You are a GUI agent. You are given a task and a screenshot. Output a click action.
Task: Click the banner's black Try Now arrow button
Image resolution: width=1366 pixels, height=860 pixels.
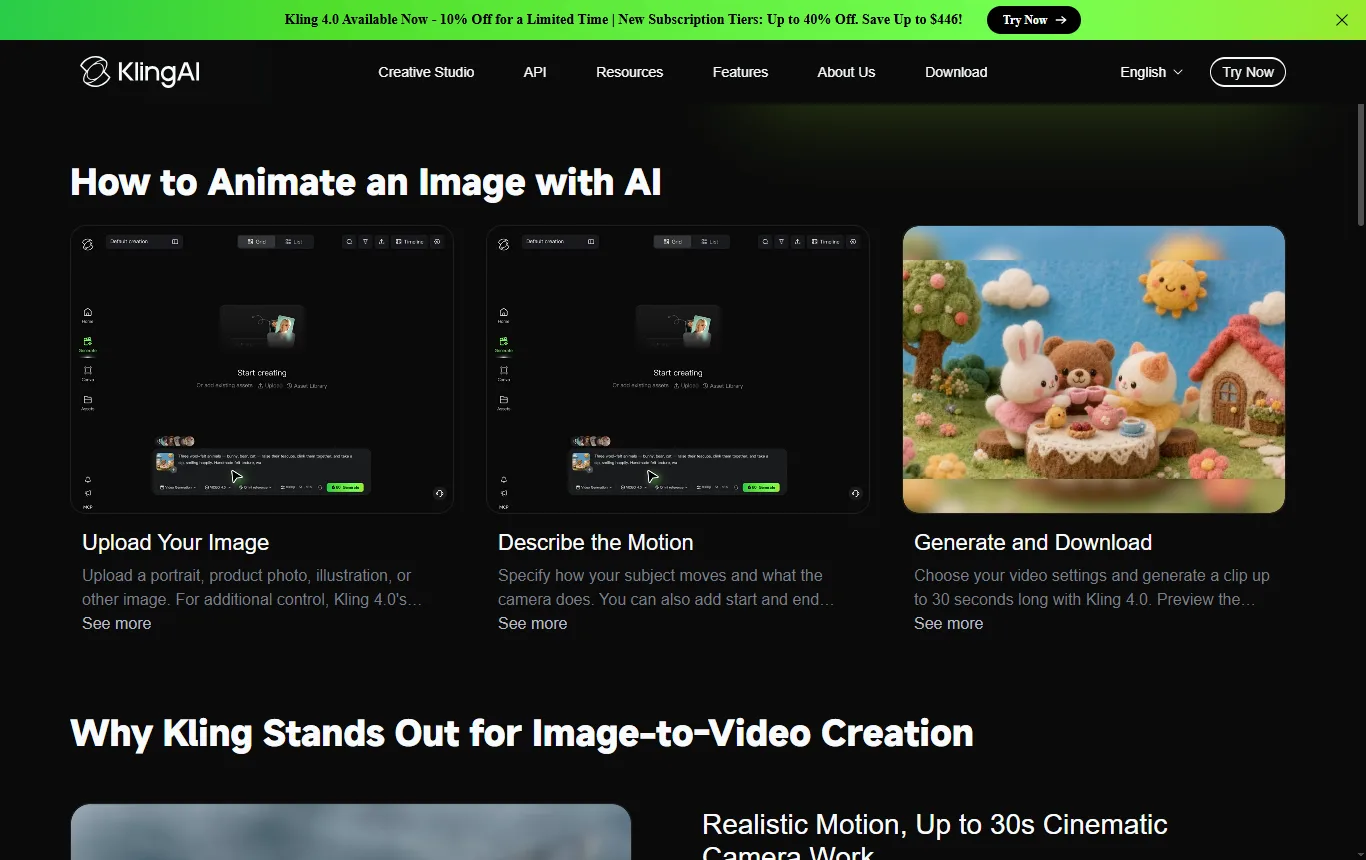click(1033, 20)
